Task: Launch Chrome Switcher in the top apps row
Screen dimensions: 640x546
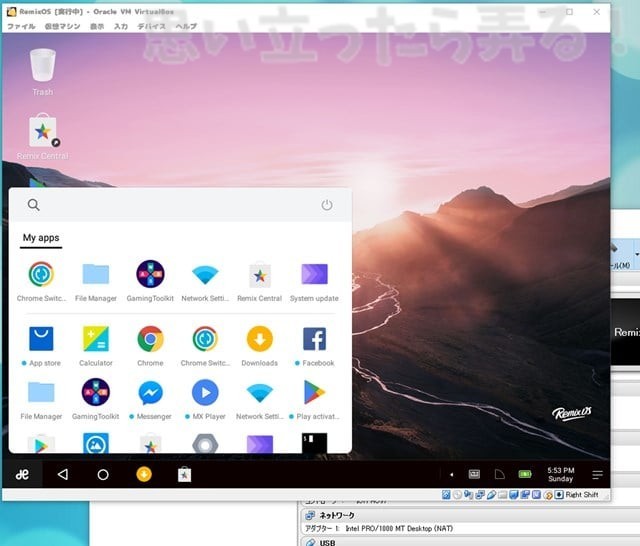Action: pos(41,281)
